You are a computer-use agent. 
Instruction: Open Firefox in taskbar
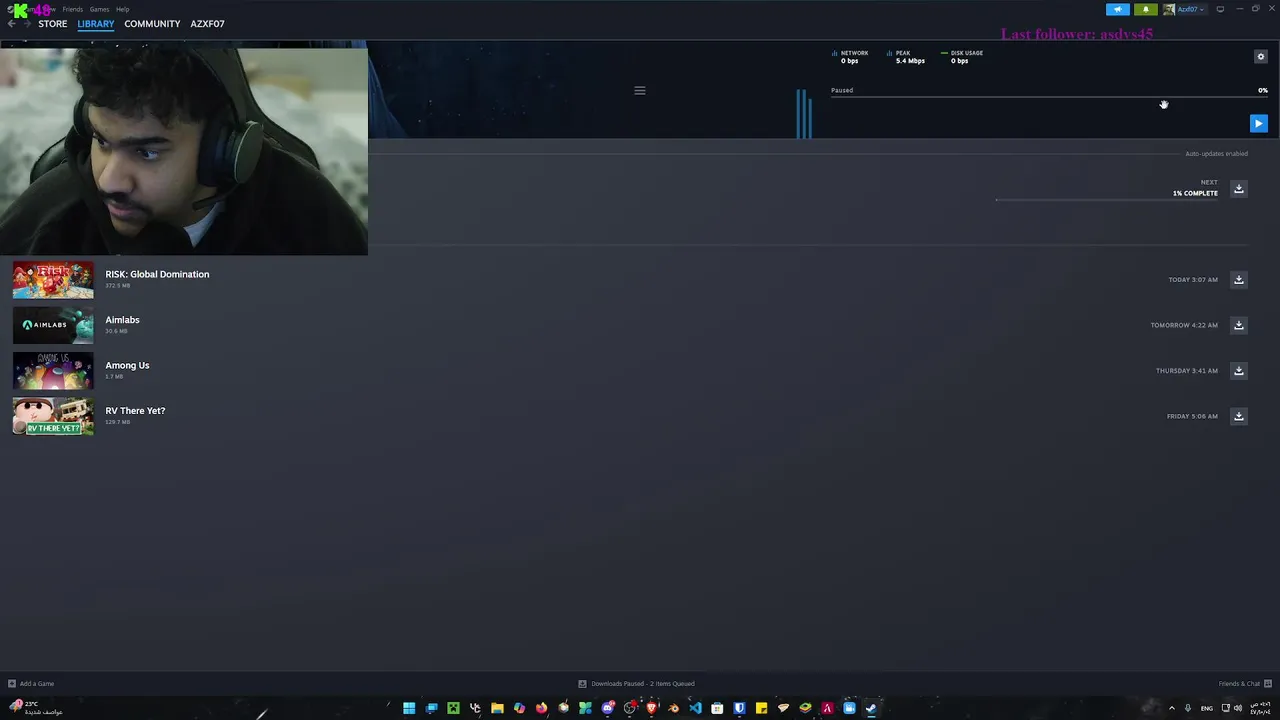point(541,708)
